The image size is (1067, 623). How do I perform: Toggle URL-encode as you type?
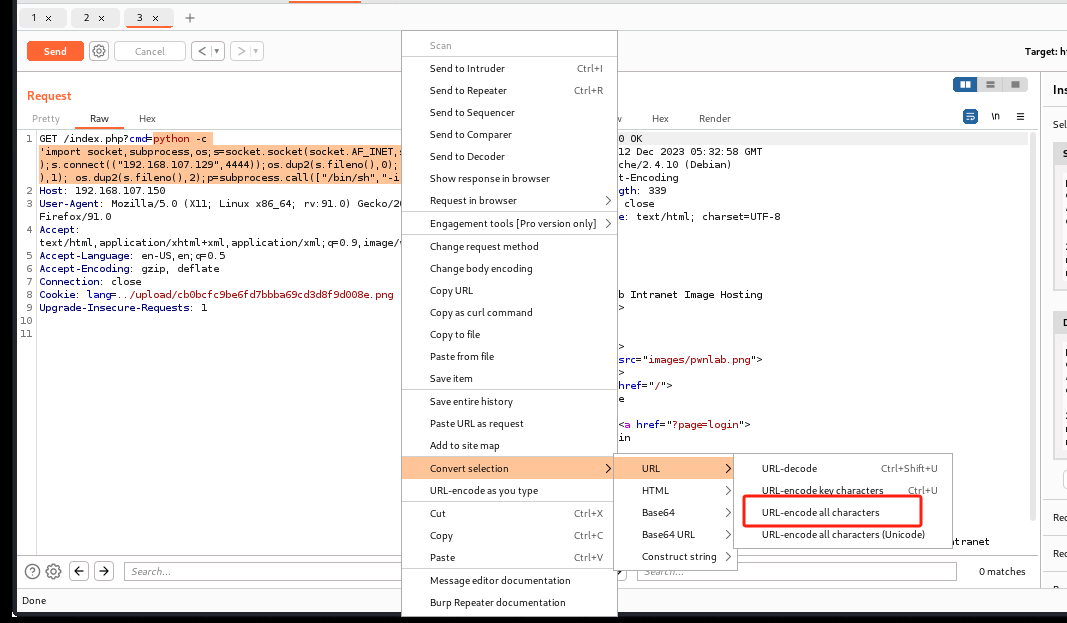coord(510,490)
